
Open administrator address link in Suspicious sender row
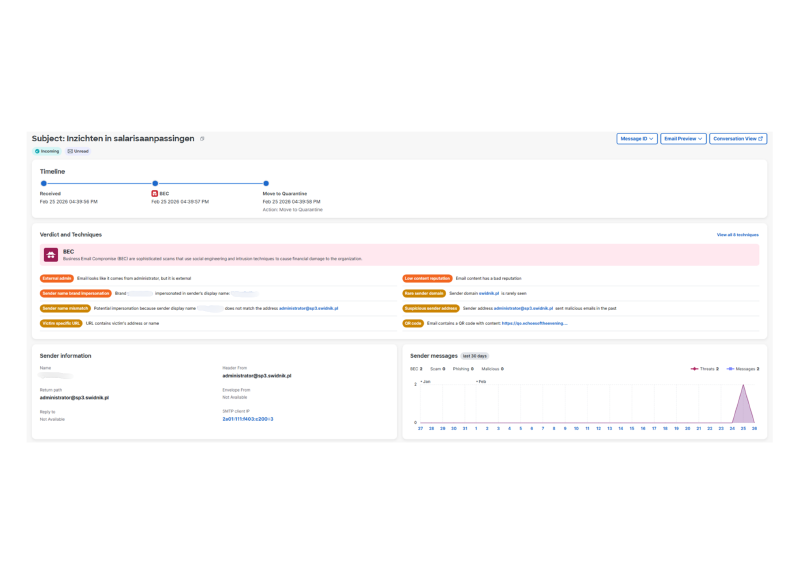click(x=523, y=308)
